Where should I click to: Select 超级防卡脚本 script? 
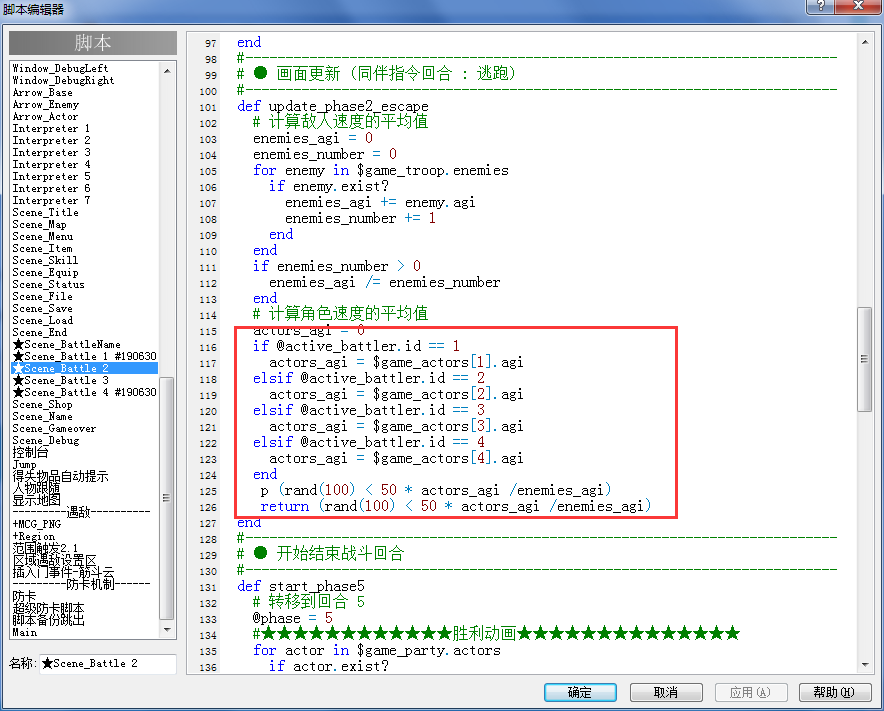(48, 608)
